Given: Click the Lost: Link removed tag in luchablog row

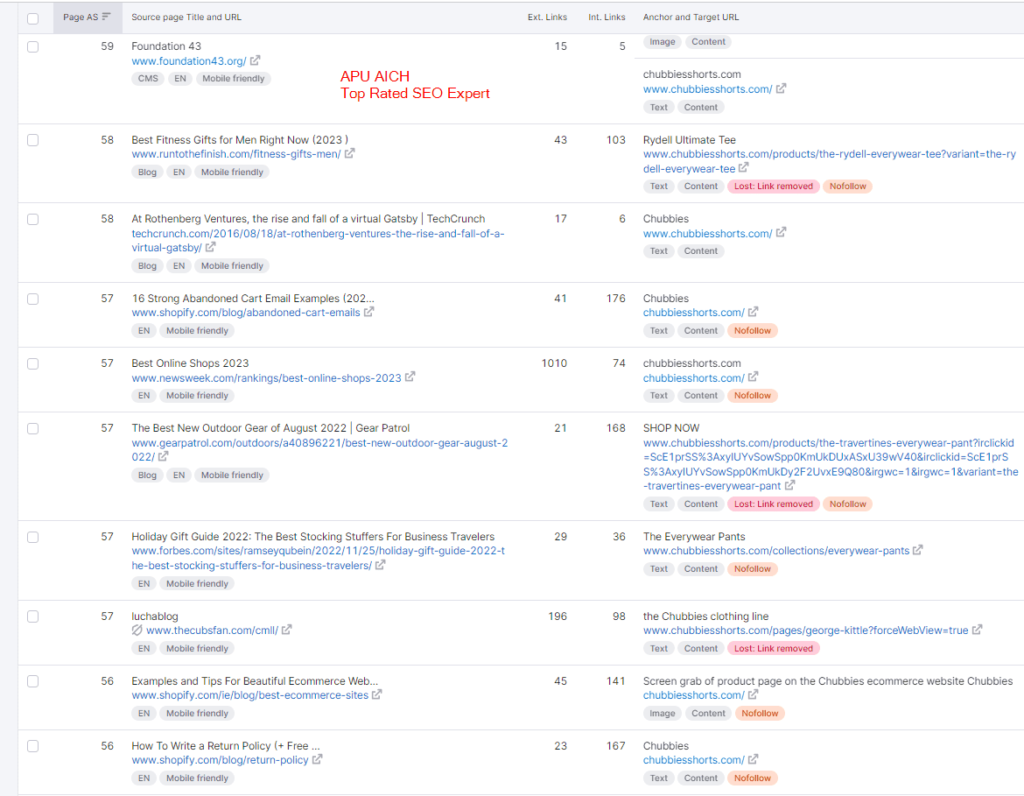Looking at the screenshot, I should (x=772, y=648).
